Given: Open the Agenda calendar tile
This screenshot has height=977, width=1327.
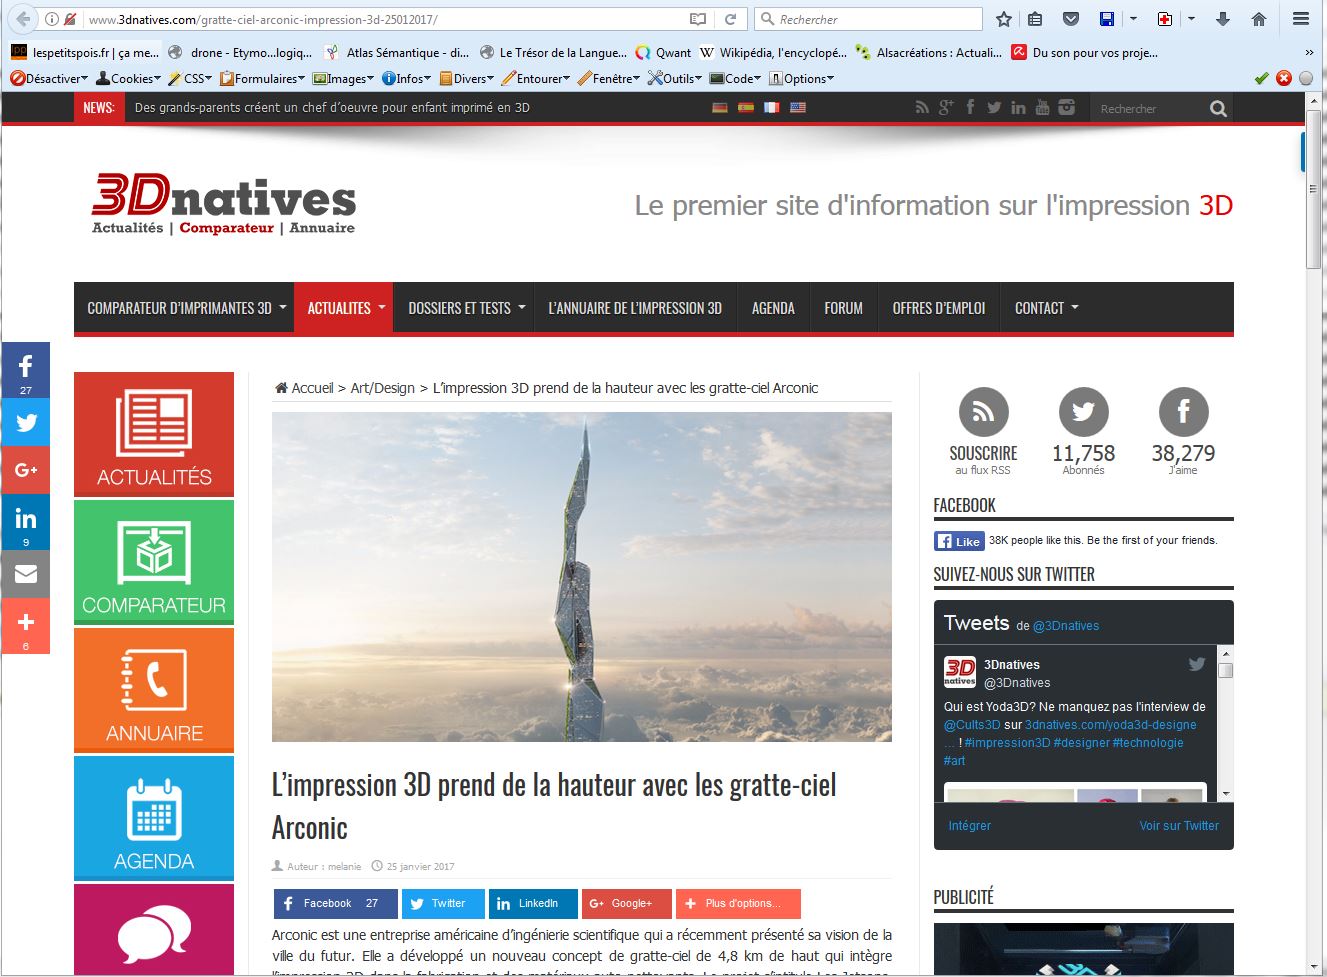Looking at the screenshot, I should click(x=154, y=818).
